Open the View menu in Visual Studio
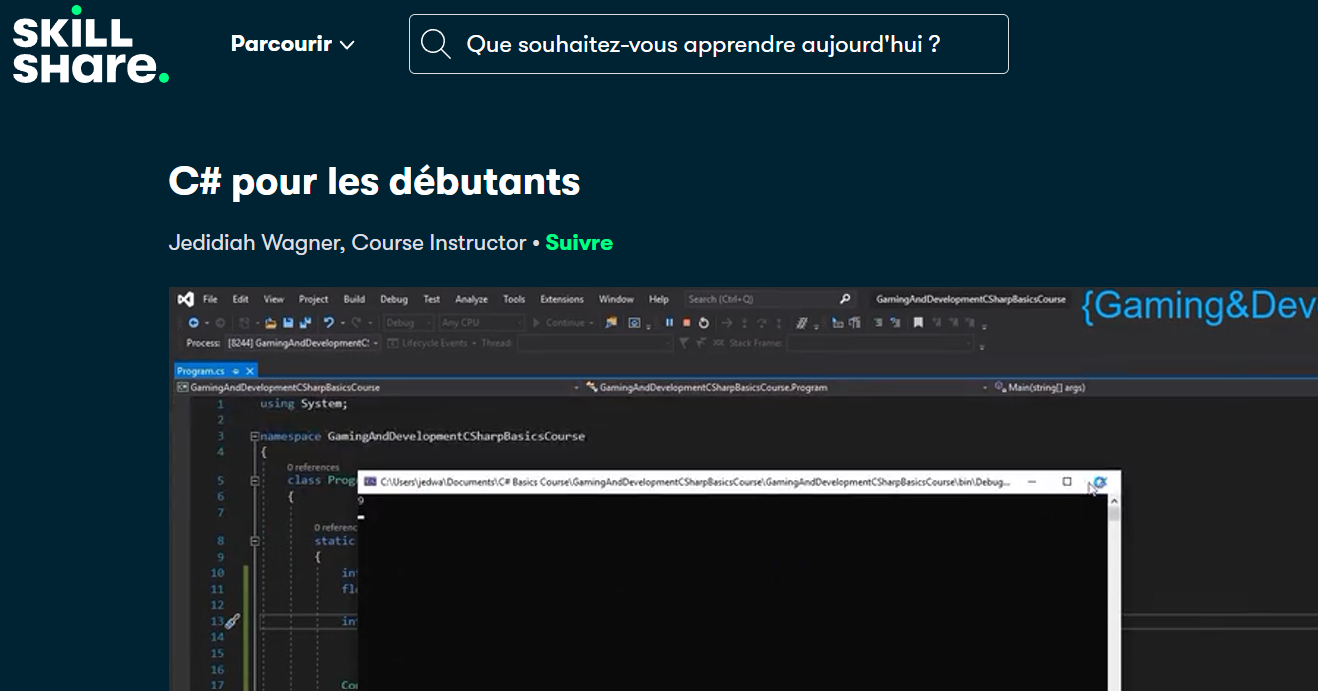The image size is (1318, 691). pos(274,299)
